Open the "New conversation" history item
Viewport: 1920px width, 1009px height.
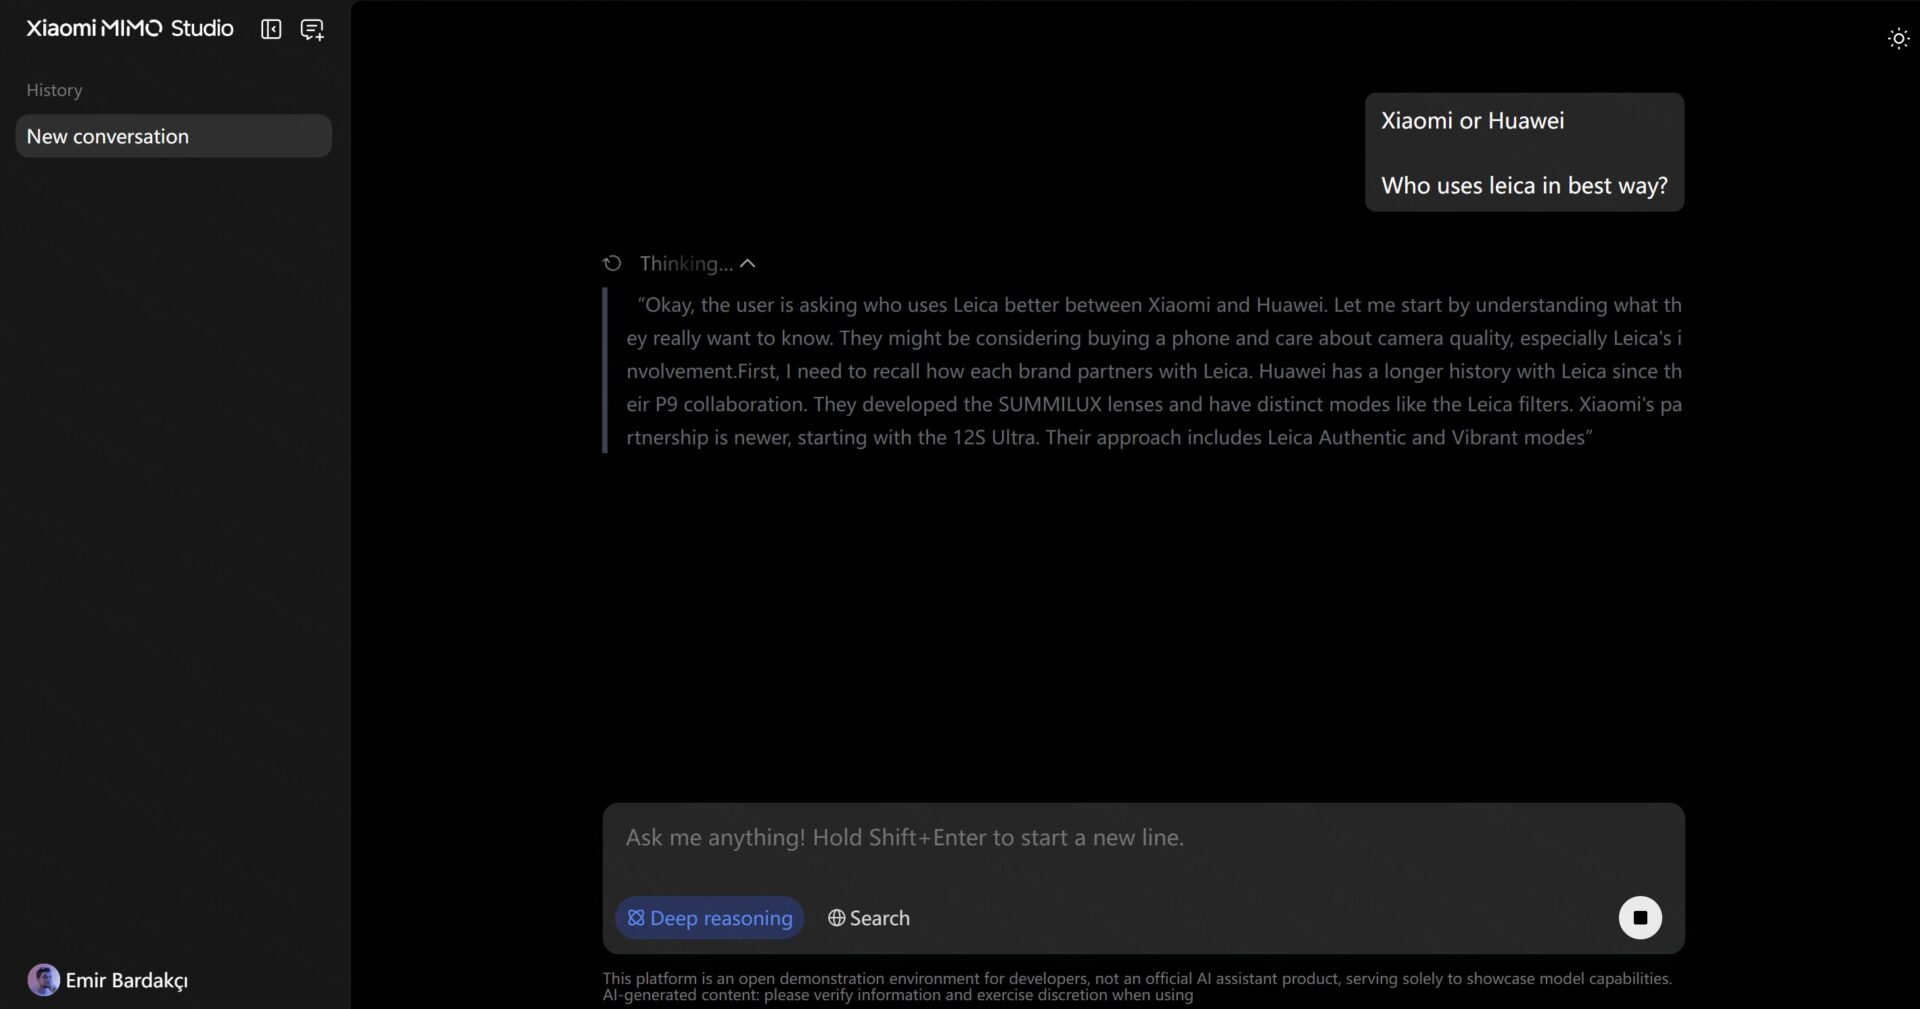[173, 137]
